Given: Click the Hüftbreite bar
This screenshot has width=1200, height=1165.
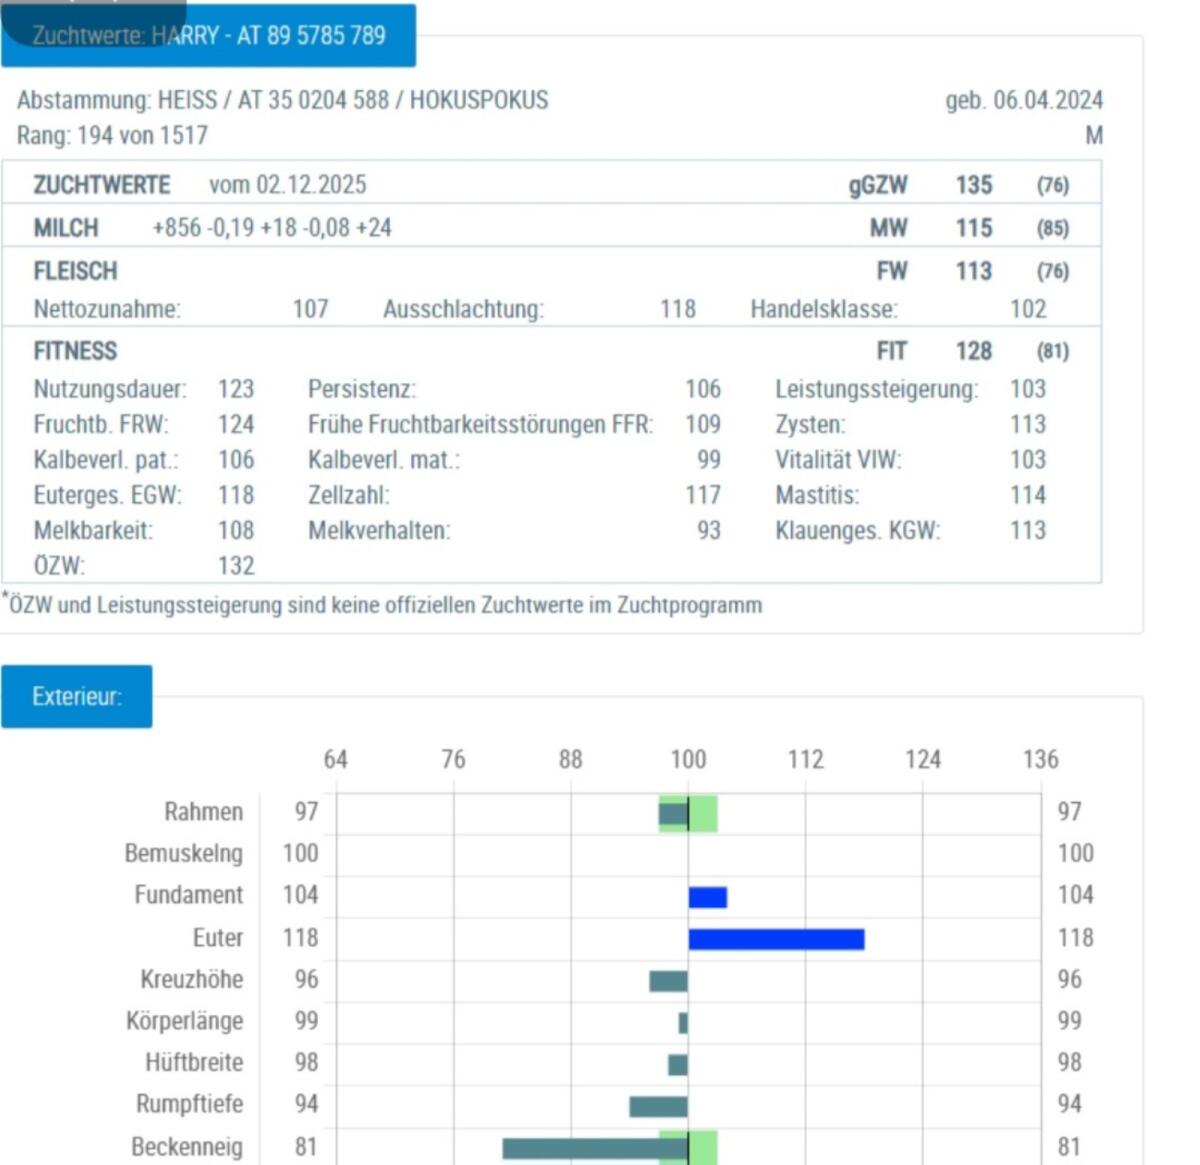Looking at the screenshot, I should [x=678, y=1064].
